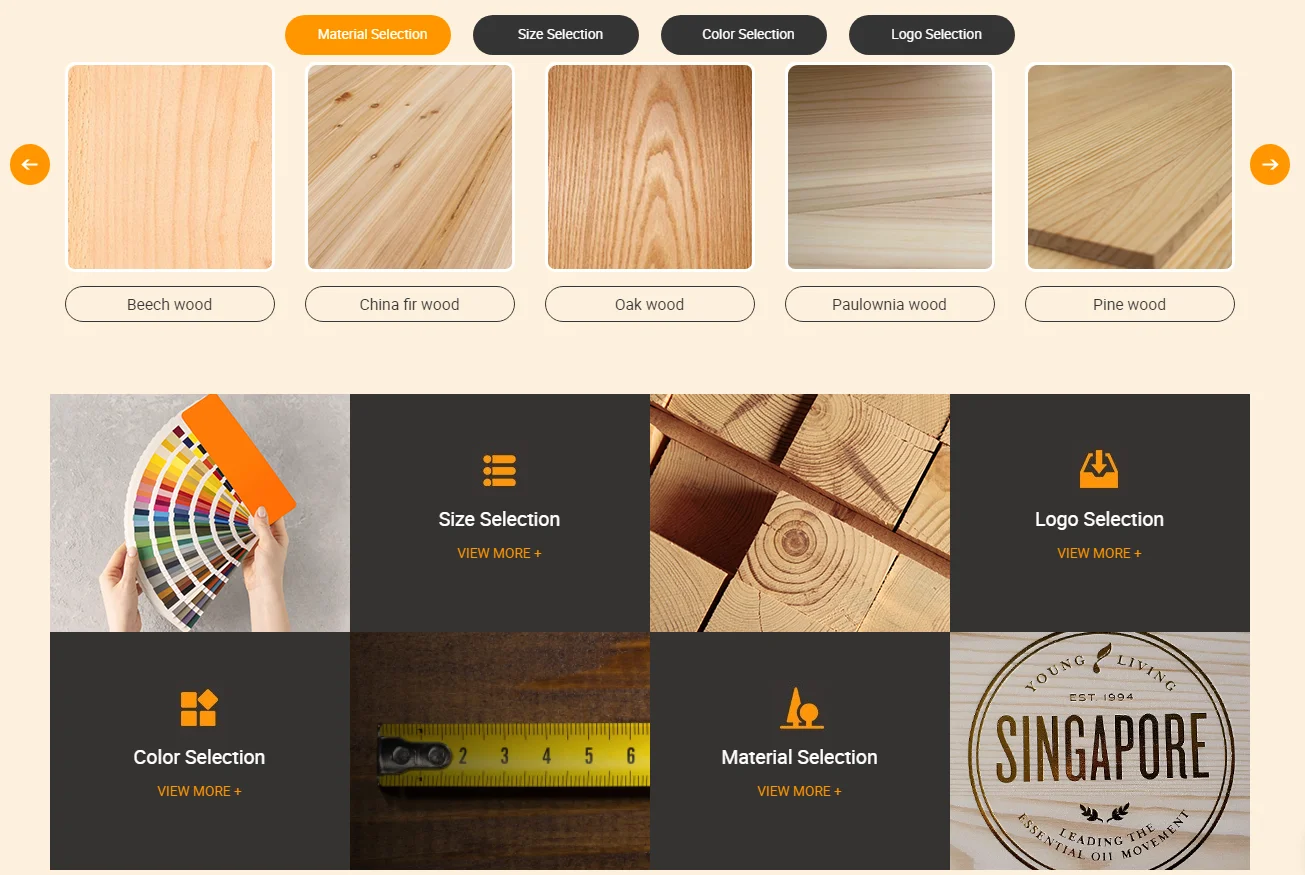This screenshot has width=1305, height=875.
Task: Select the Oak wood texture thumbnail
Action: point(650,167)
